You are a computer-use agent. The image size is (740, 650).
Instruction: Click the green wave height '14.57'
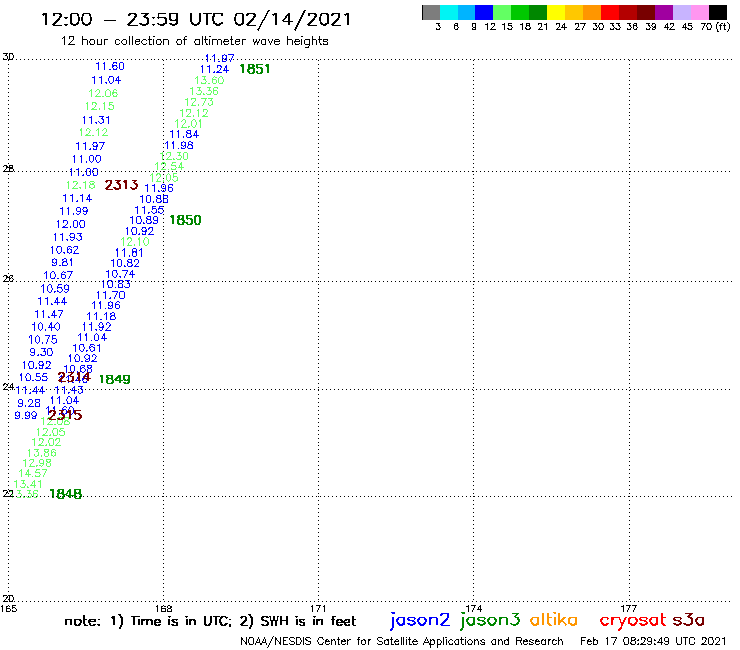[x=33, y=473]
